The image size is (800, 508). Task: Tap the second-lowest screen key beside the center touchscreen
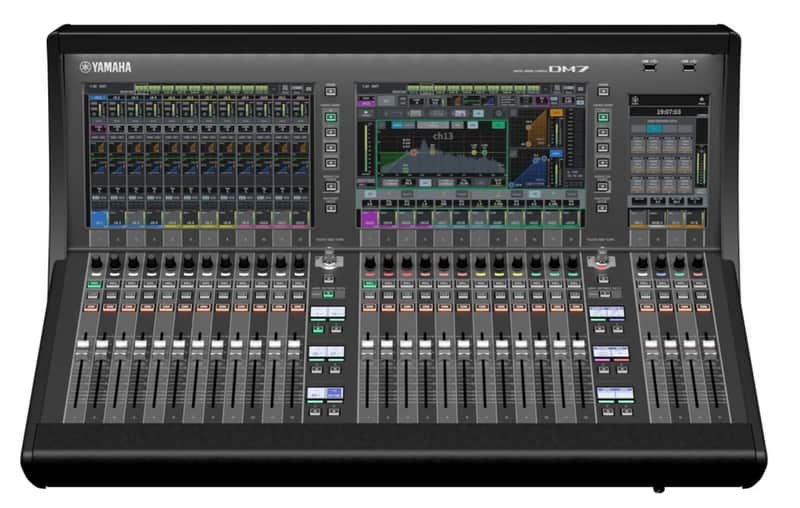coord(603,186)
